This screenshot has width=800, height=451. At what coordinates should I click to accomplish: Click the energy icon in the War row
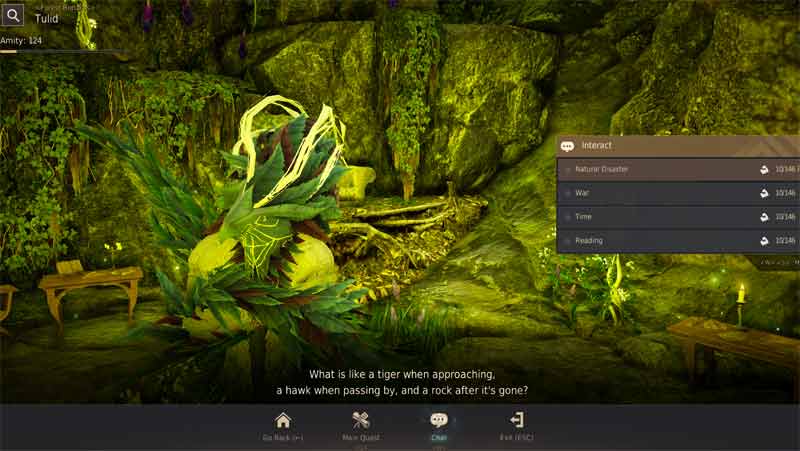pos(764,193)
